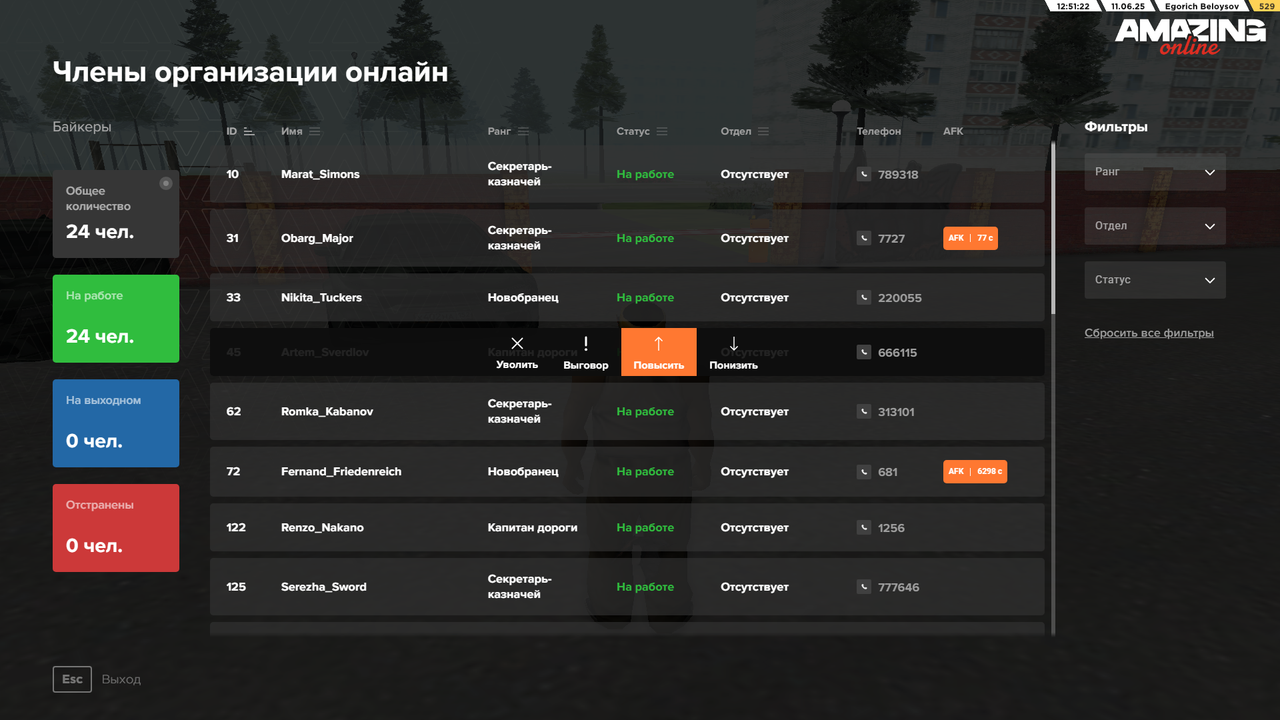This screenshot has width=1280, height=720.
Task: Select the Общее количество 24 чел. card
Action: pyautogui.click(x=116, y=214)
